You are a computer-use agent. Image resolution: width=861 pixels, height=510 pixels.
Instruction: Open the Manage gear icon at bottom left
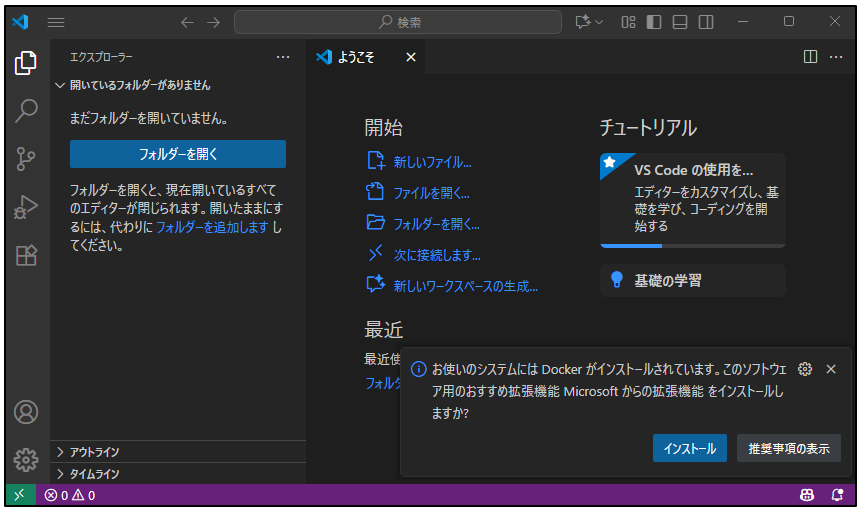26,459
